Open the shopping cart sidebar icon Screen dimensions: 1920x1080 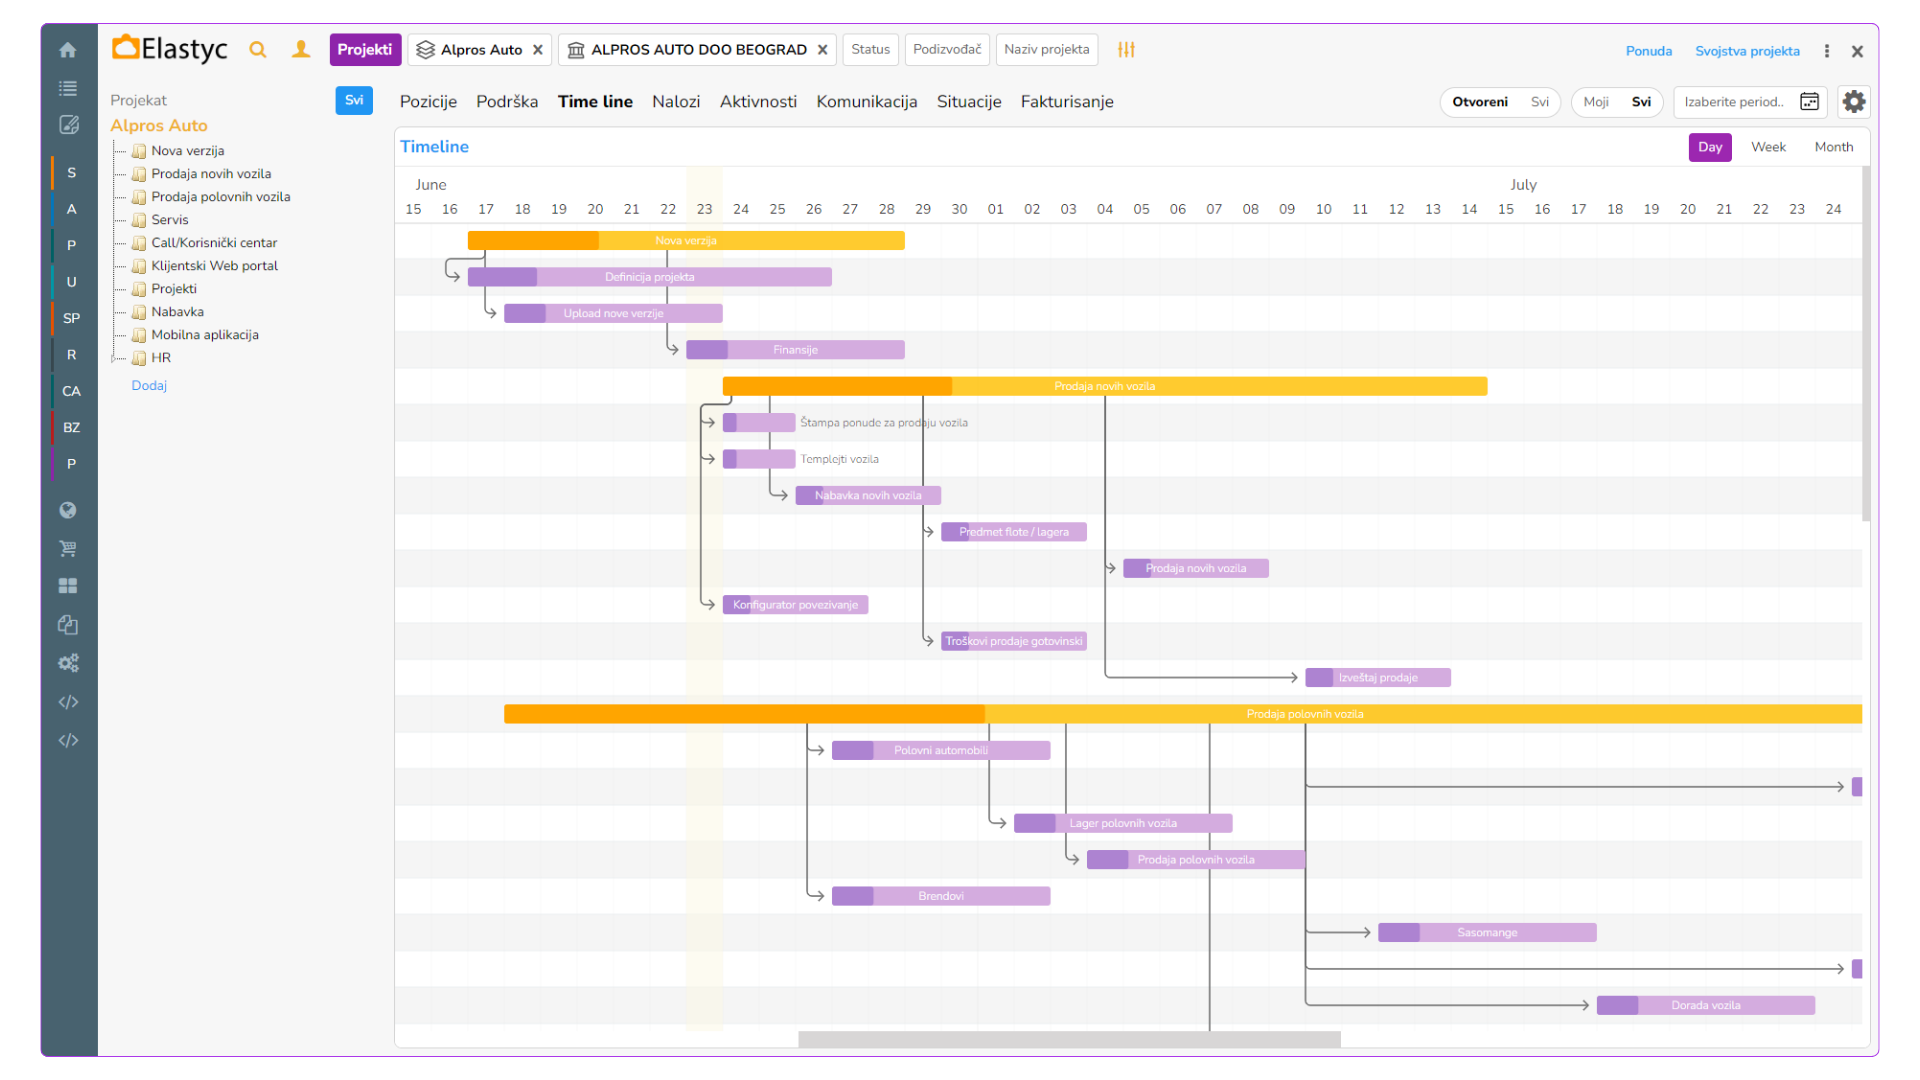point(67,548)
